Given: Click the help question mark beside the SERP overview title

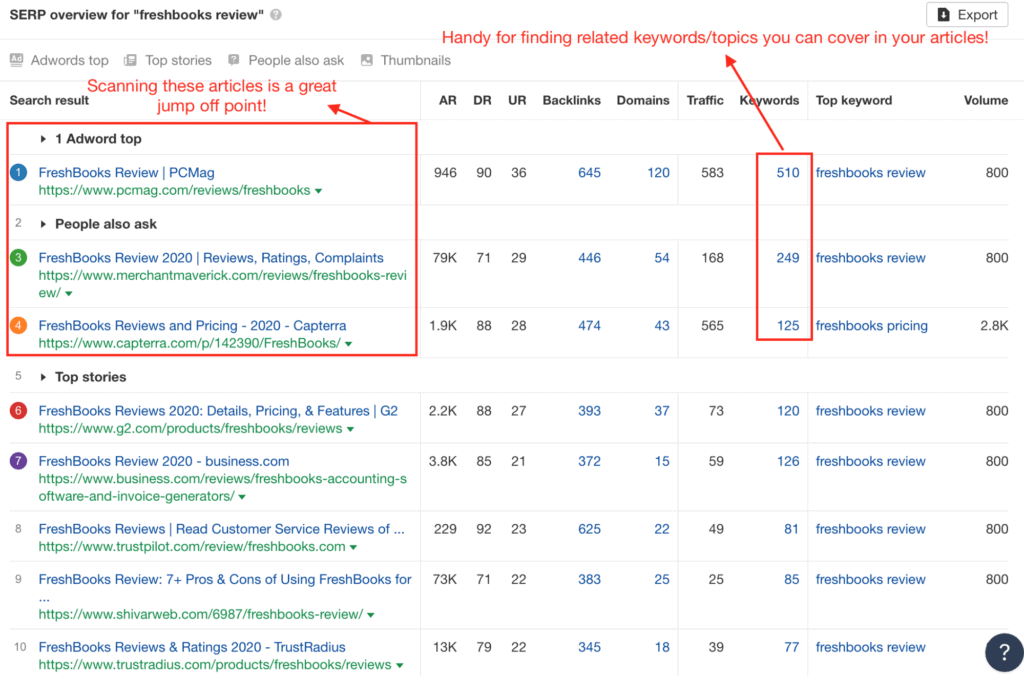Looking at the screenshot, I should 276,15.
